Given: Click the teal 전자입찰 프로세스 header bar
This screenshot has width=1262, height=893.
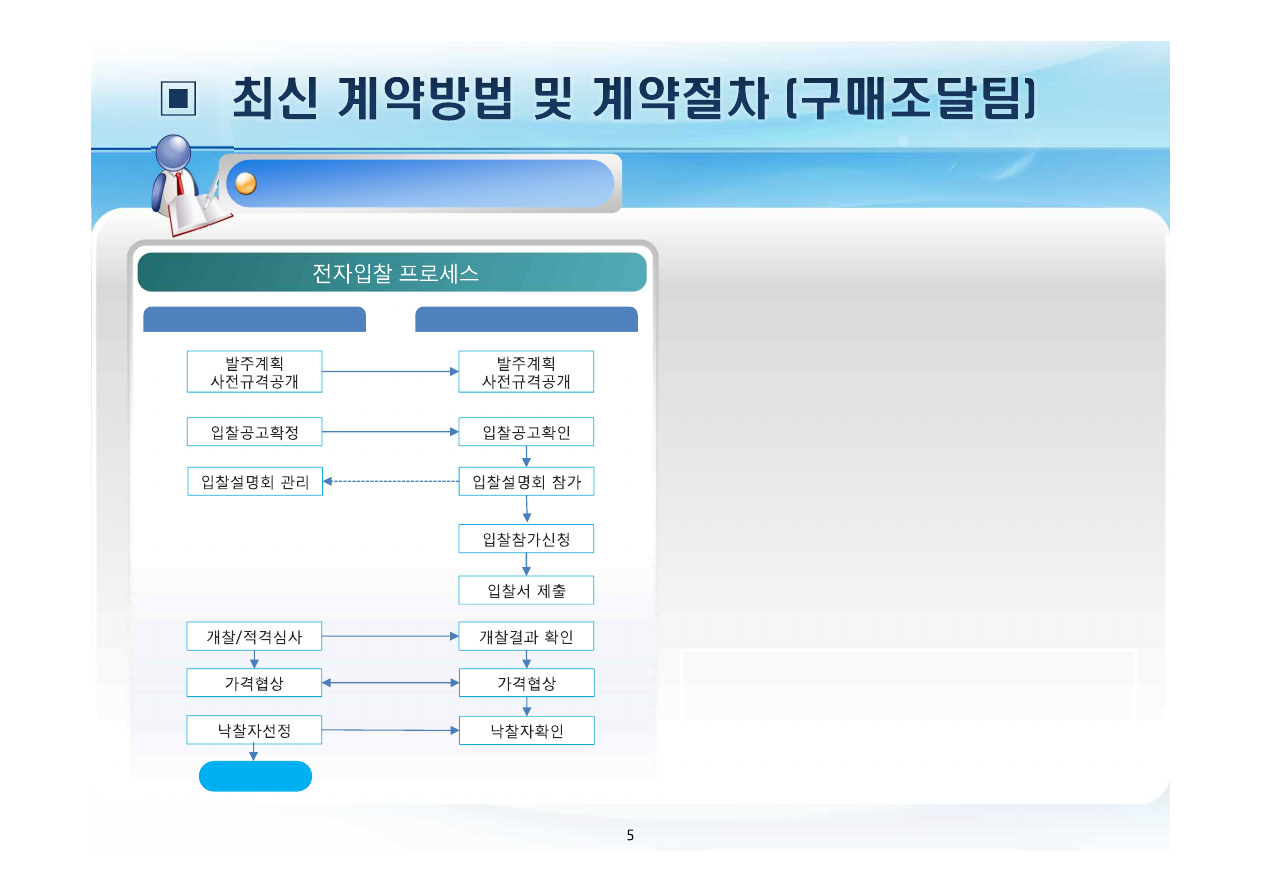Looking at the screenshot, I should click(394, 271).
